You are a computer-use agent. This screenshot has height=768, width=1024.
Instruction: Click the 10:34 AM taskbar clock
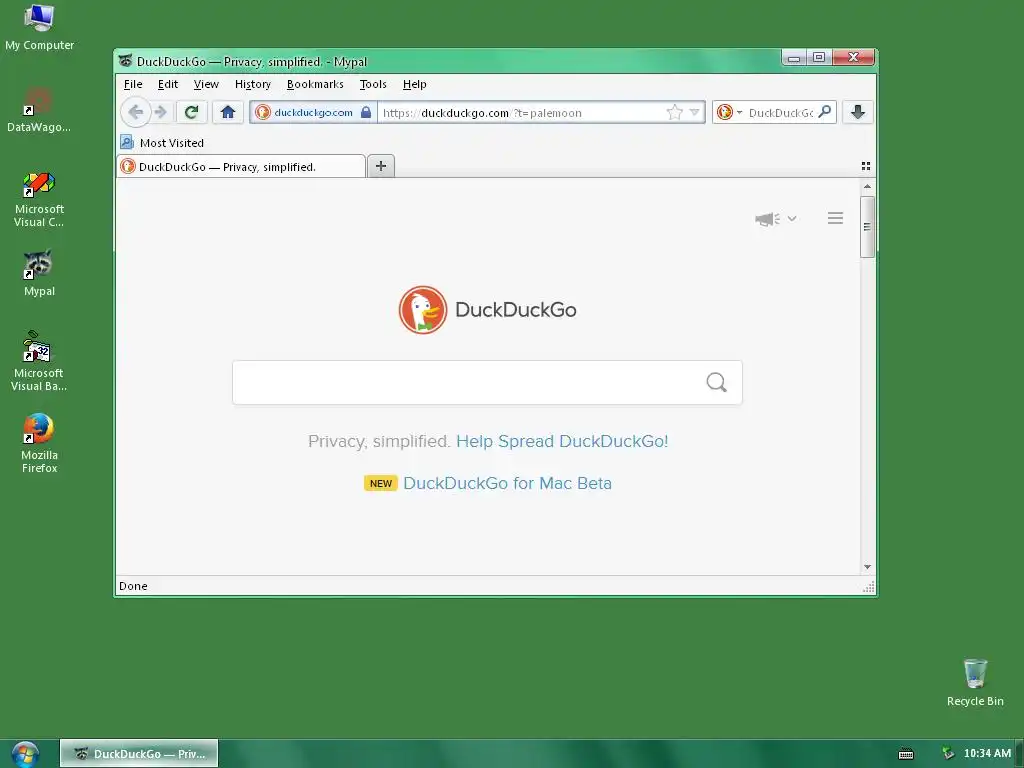pos(987,754)
